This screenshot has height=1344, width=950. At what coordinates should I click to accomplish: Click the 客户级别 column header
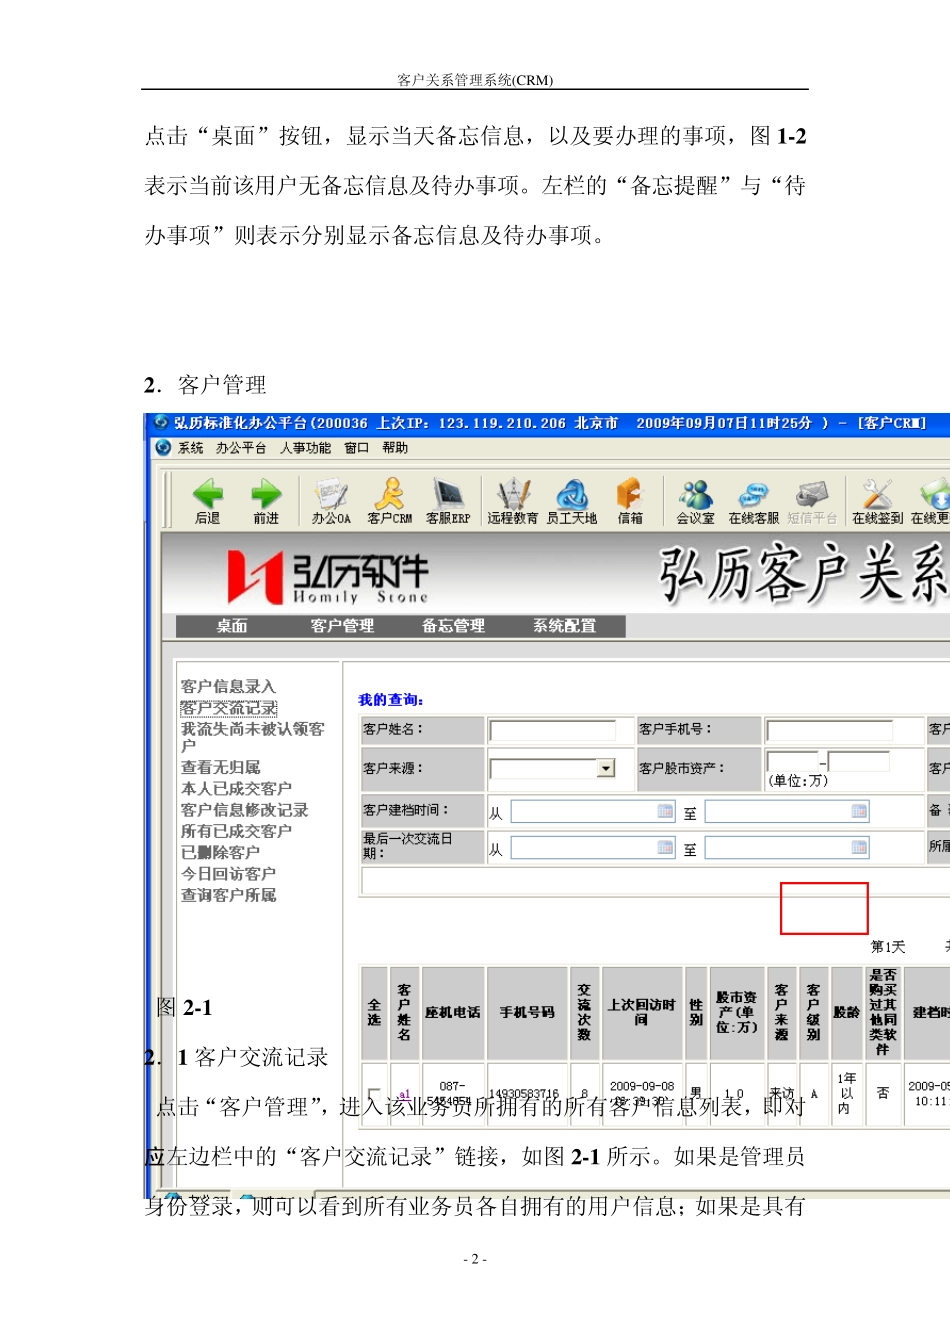coord(813,1013)
